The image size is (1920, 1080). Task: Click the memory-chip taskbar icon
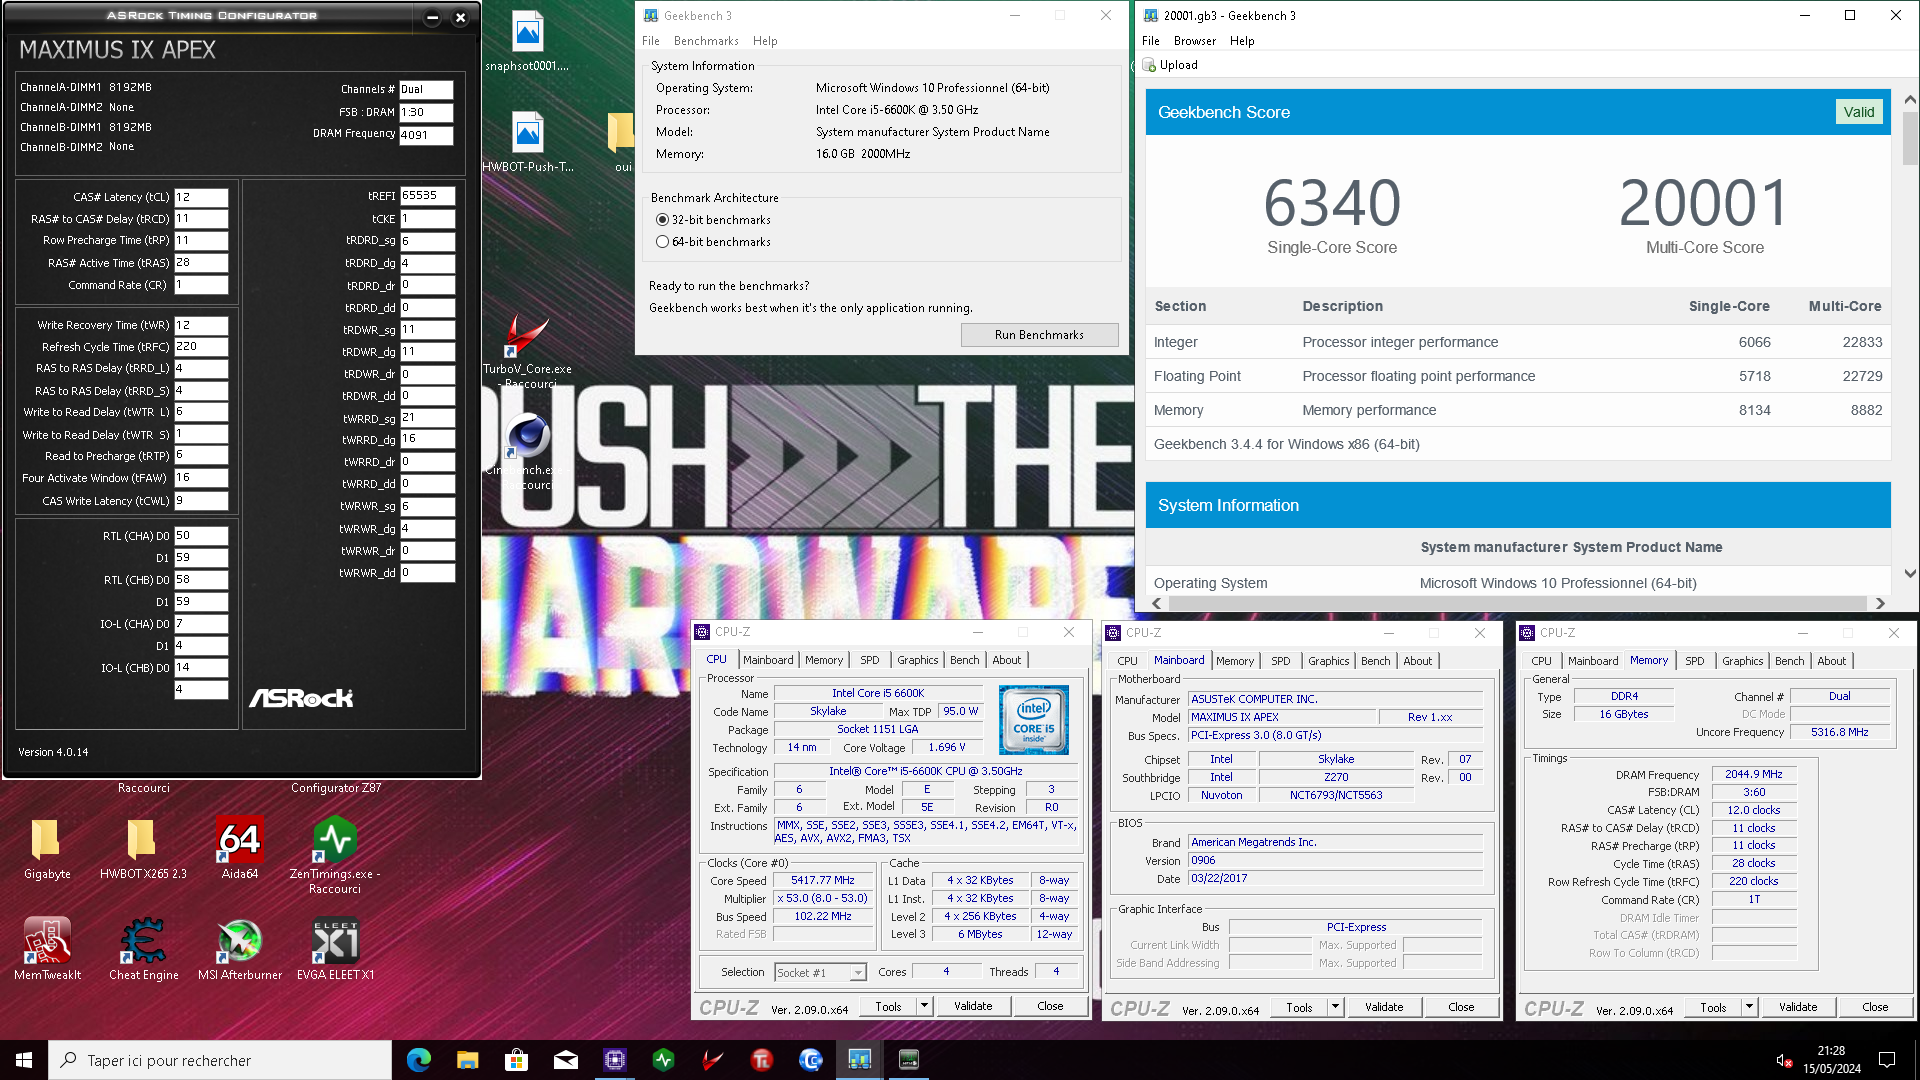[908, 1060]
